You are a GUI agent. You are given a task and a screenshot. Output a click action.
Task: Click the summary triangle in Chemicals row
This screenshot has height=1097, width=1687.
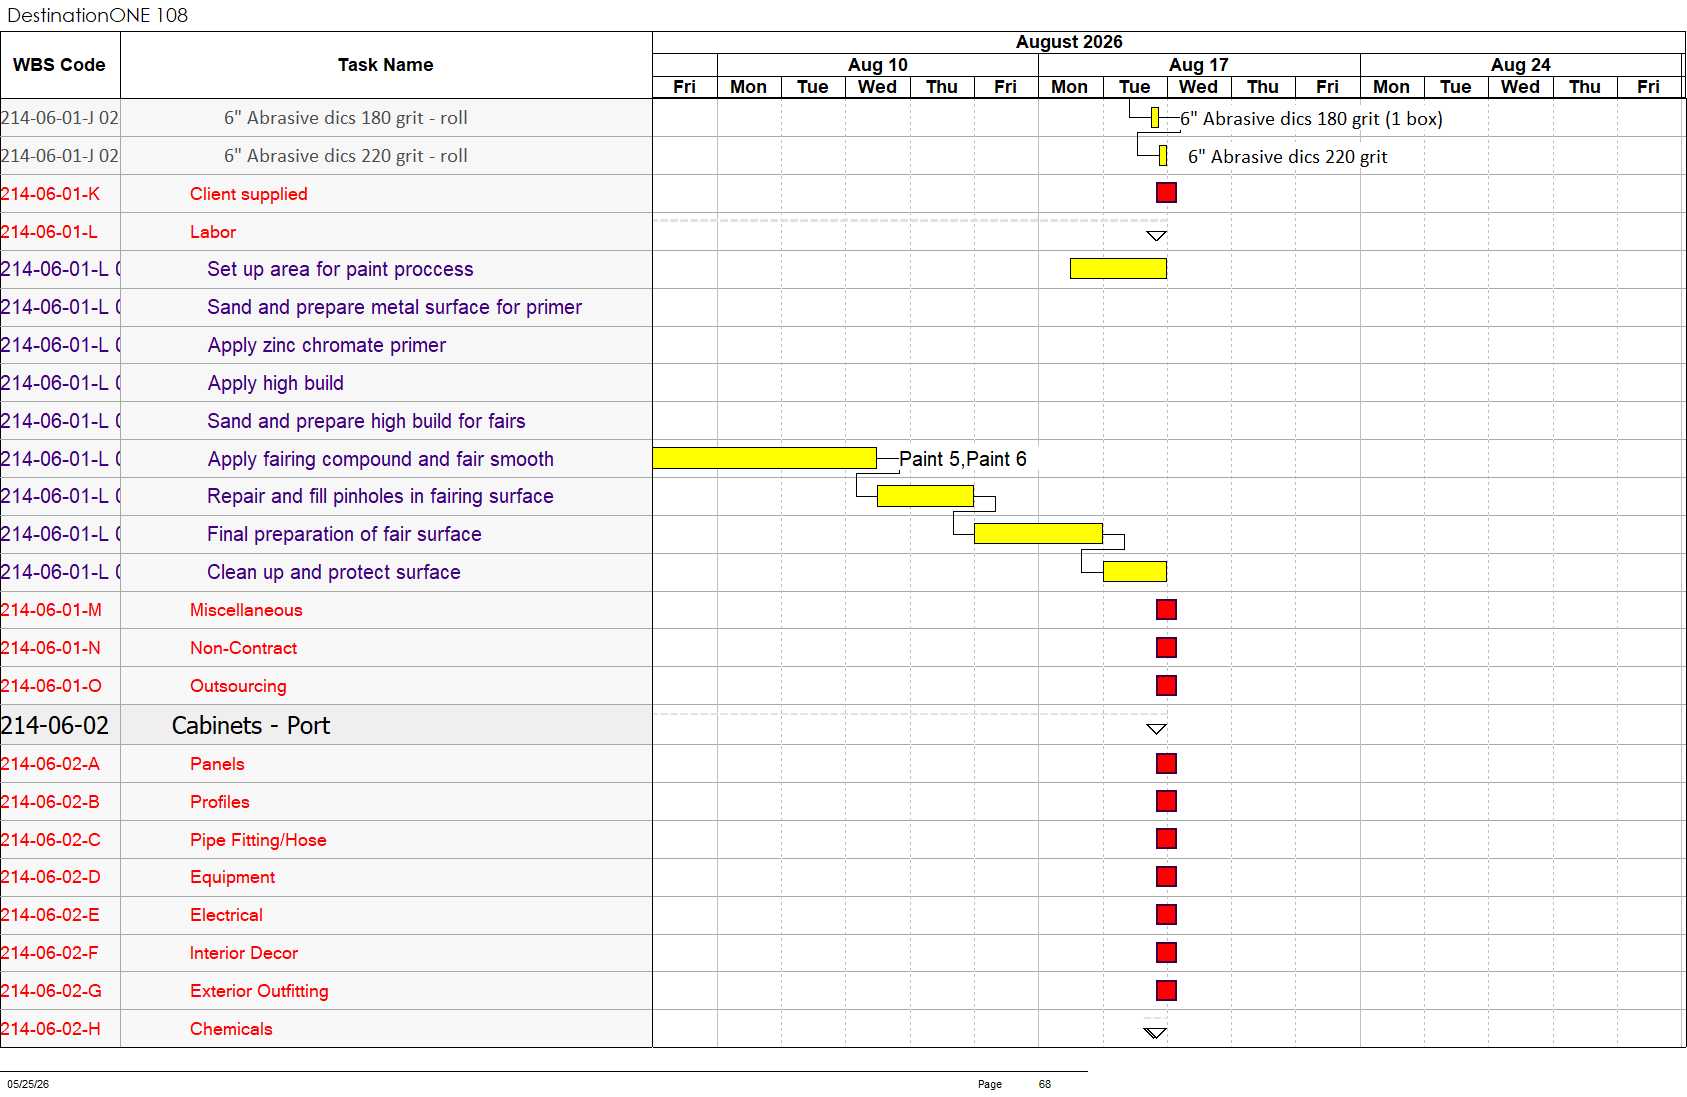[x=1155, y=1033]
